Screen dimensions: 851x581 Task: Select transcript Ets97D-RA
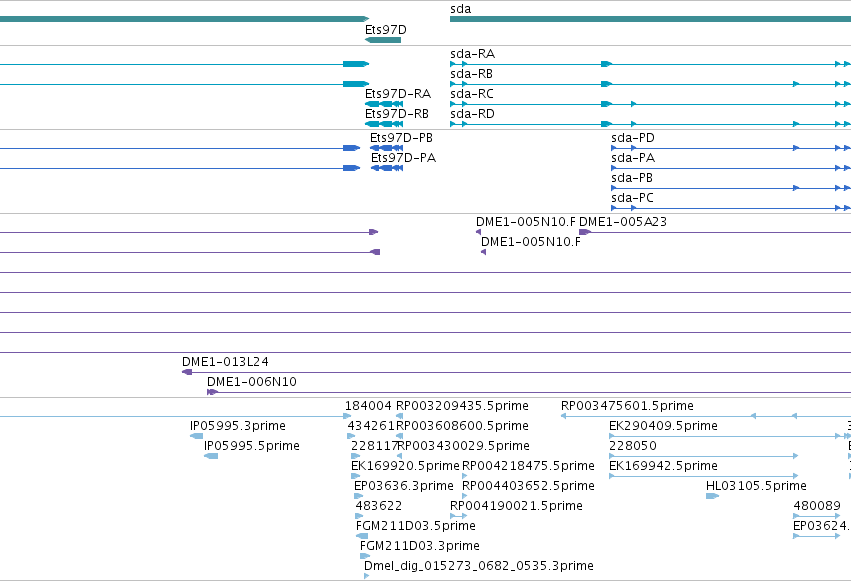pos(398,94)
